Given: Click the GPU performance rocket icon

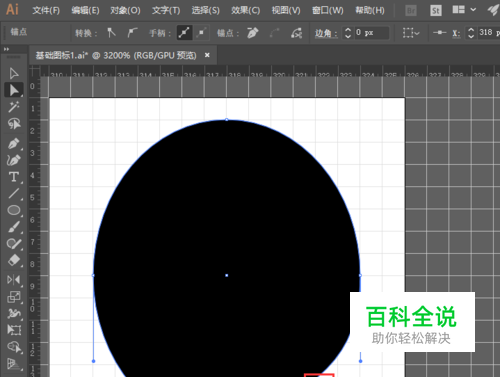Looking at the screenshot, I should [493, 10].
